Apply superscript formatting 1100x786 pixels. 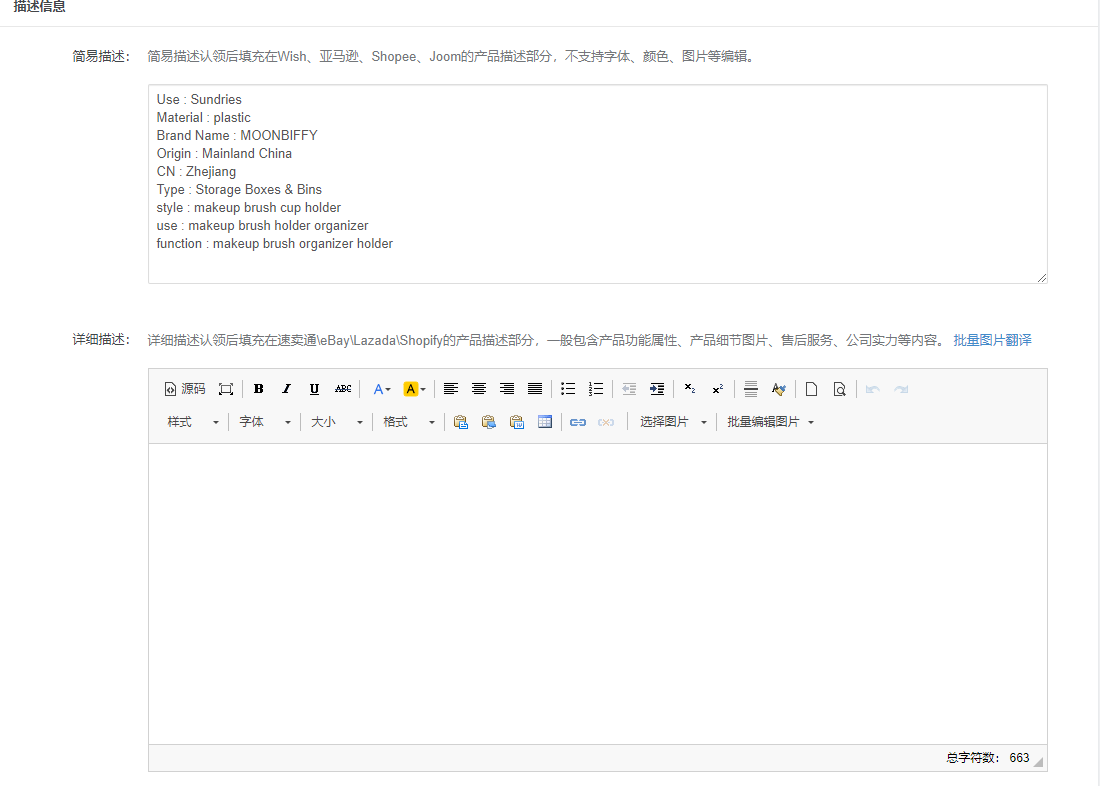[x=718, y=389]
